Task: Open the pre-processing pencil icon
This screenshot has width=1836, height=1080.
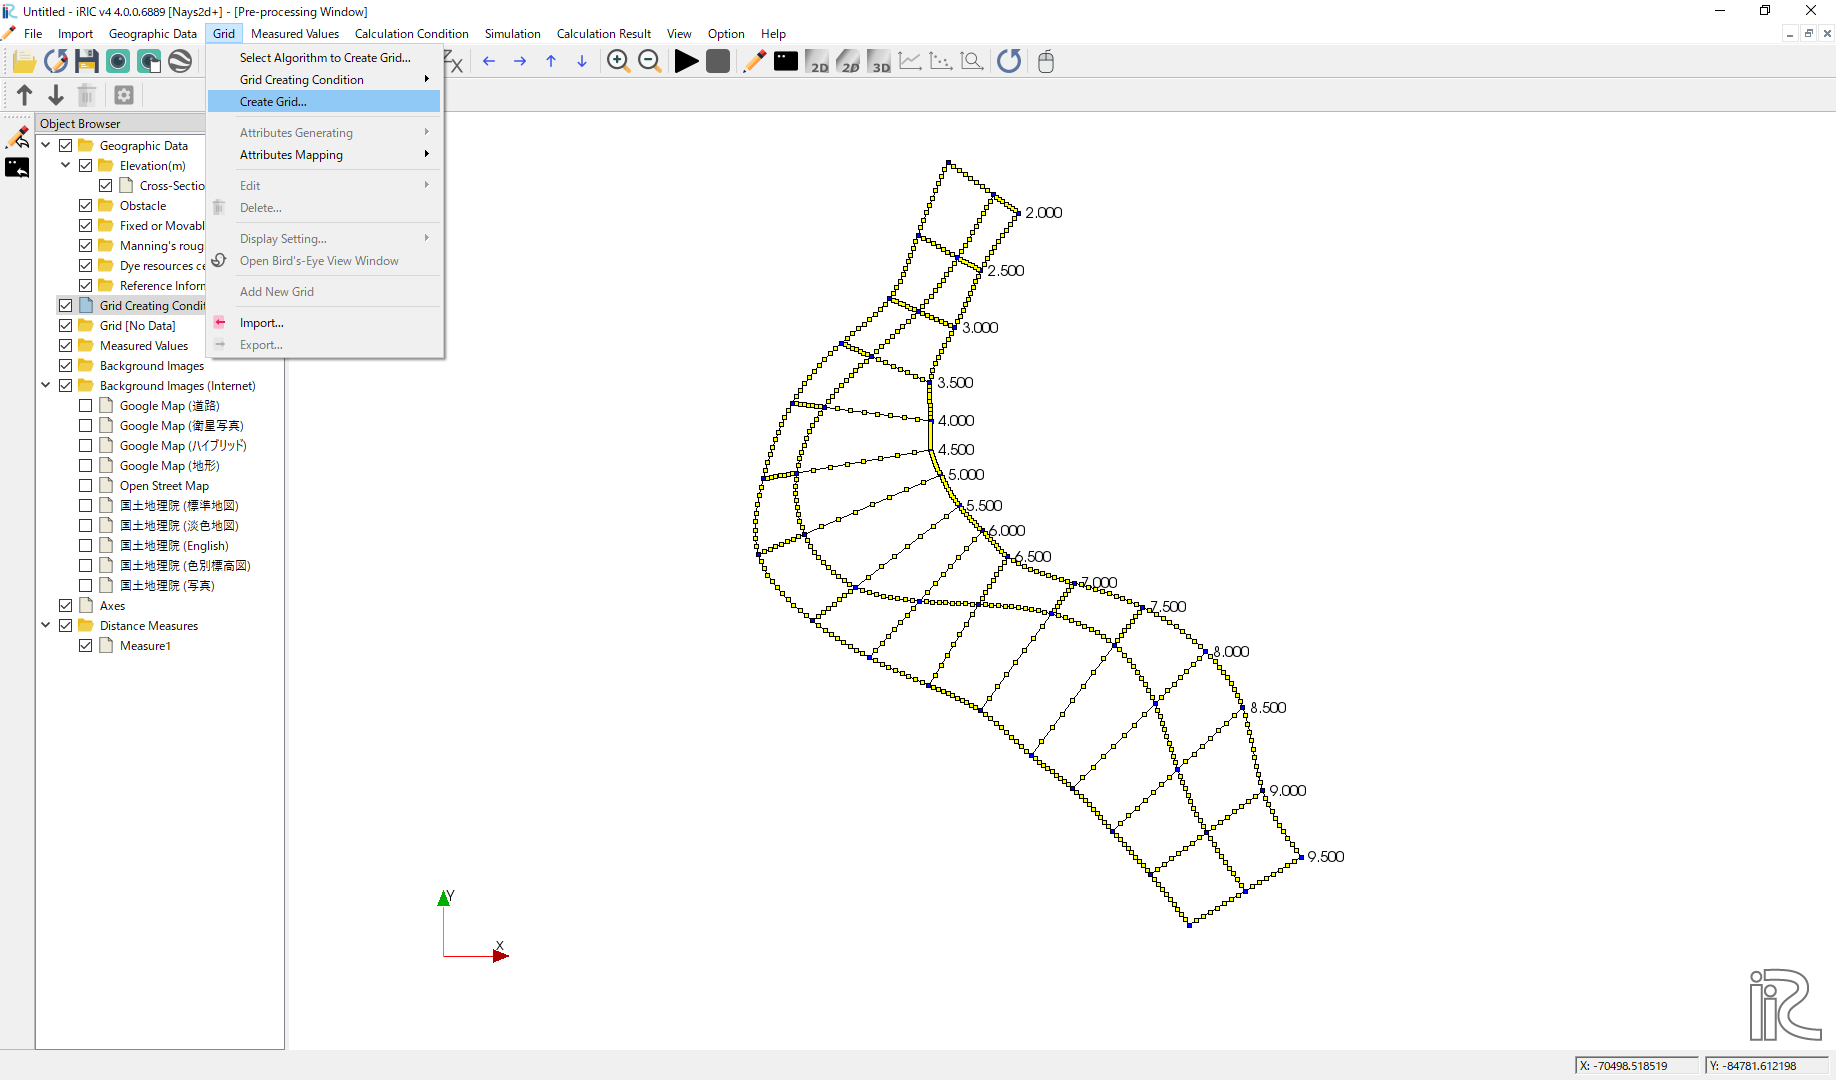Action: click(x=755, y=62)
